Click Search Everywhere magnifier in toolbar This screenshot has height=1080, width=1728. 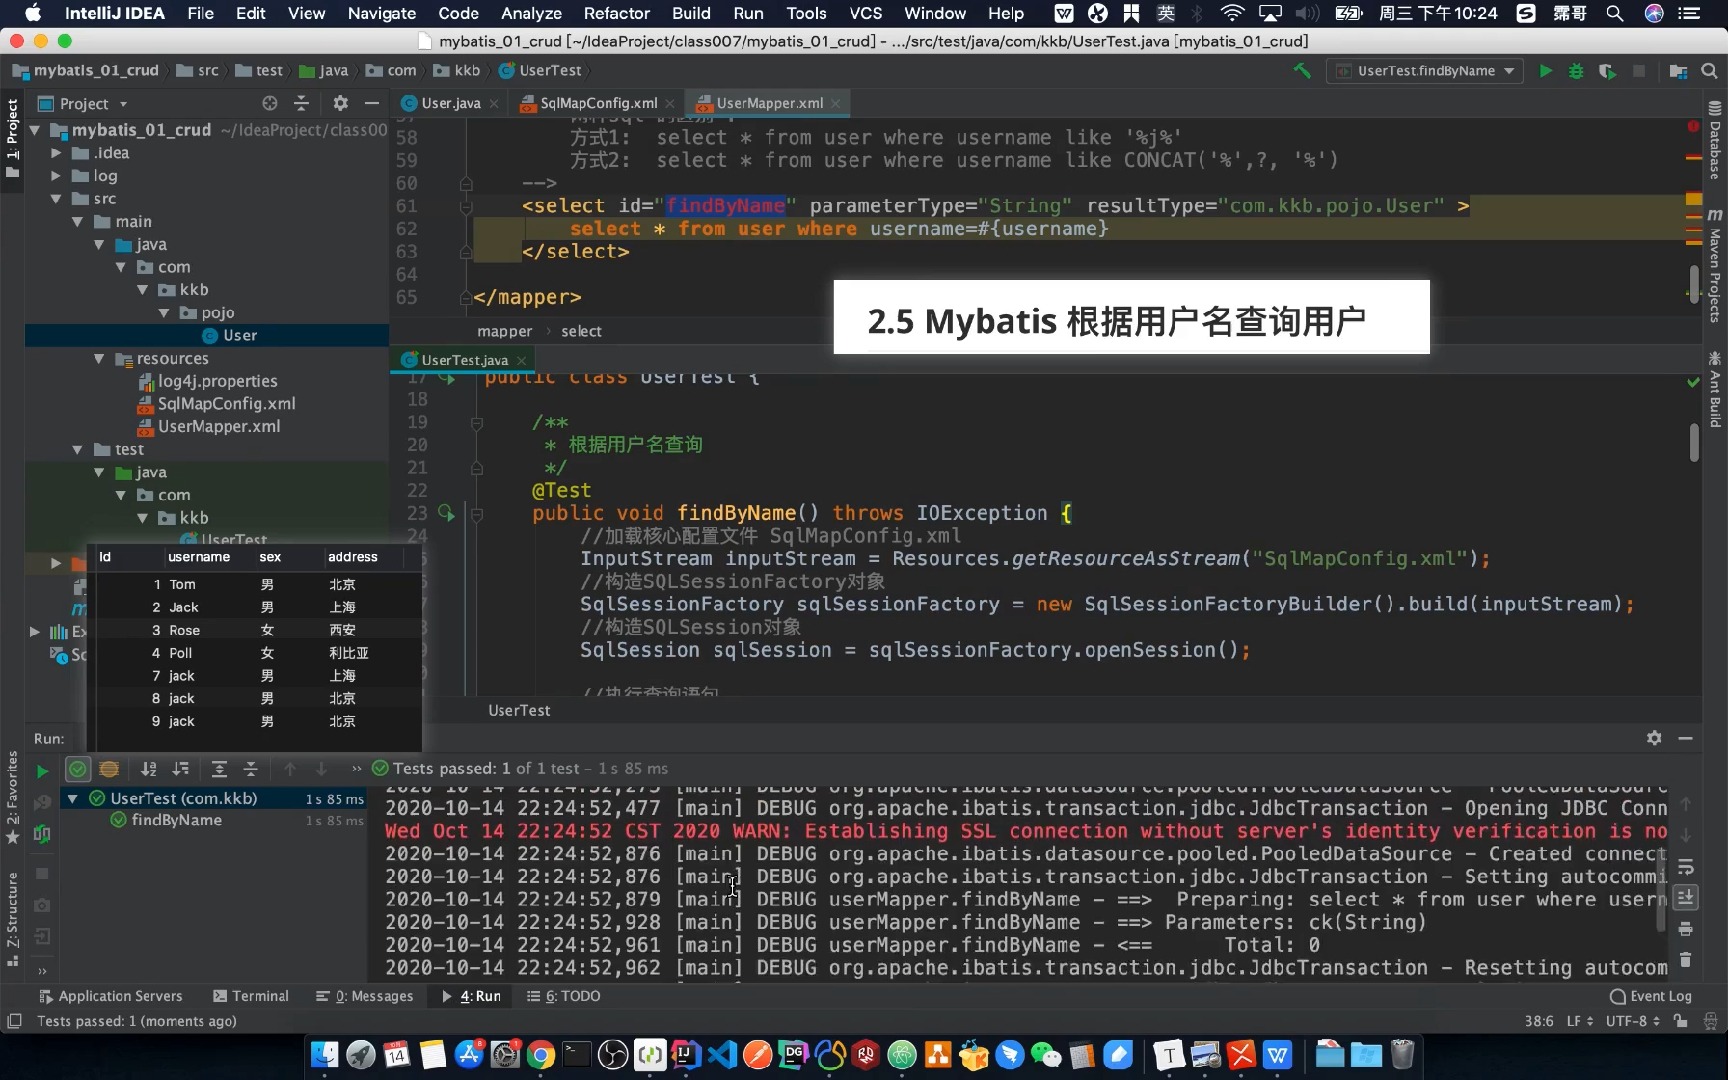[x=1709, y=71]
